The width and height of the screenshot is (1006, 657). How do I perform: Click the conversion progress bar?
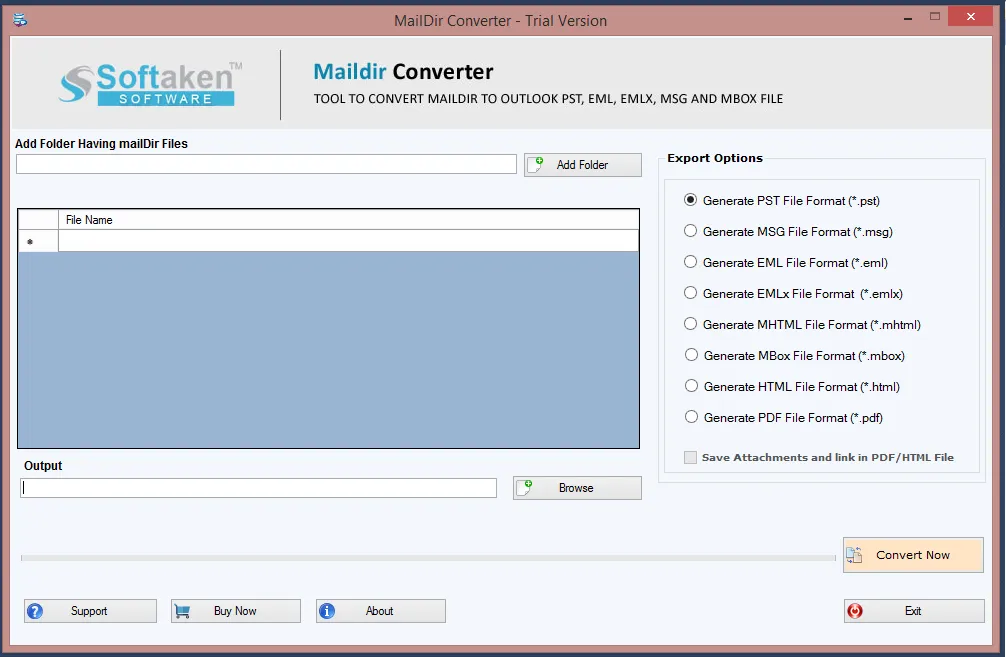coord(428,558)
